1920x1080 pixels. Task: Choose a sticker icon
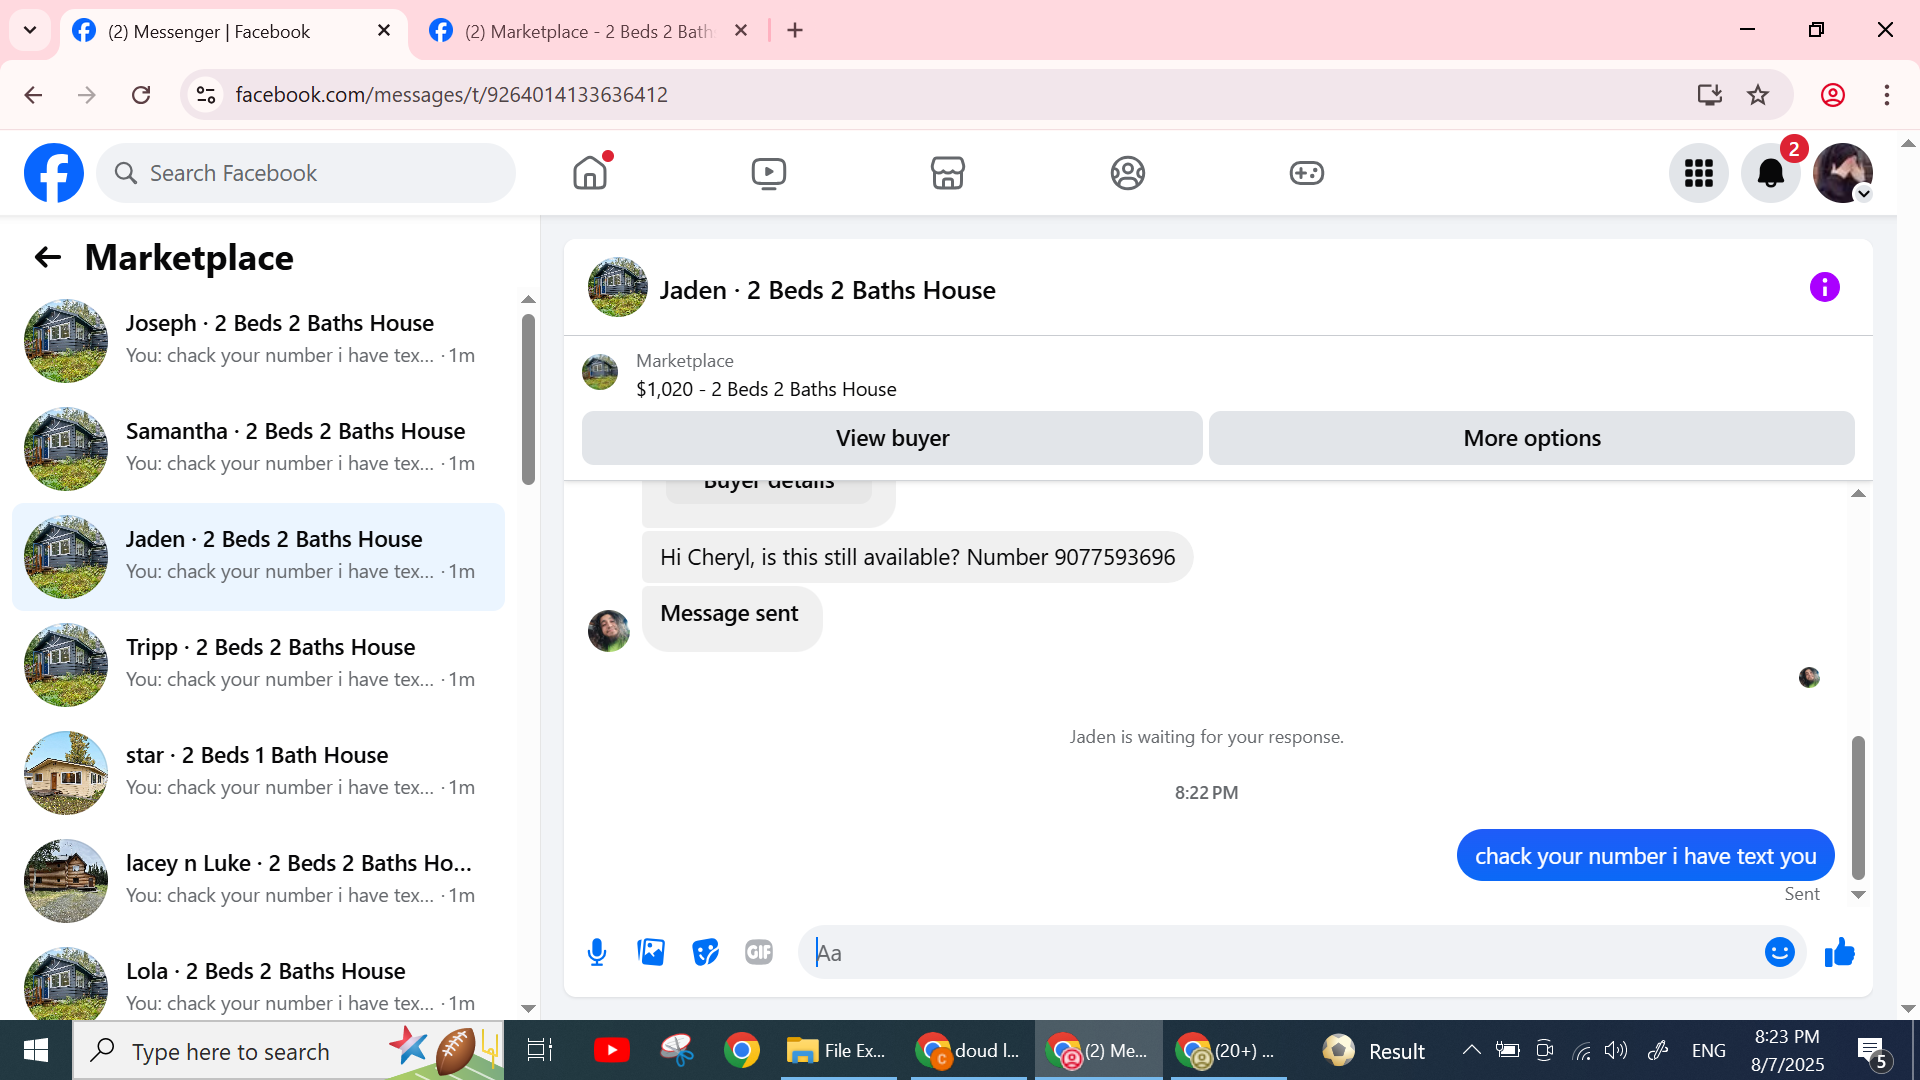click(705, 952)
